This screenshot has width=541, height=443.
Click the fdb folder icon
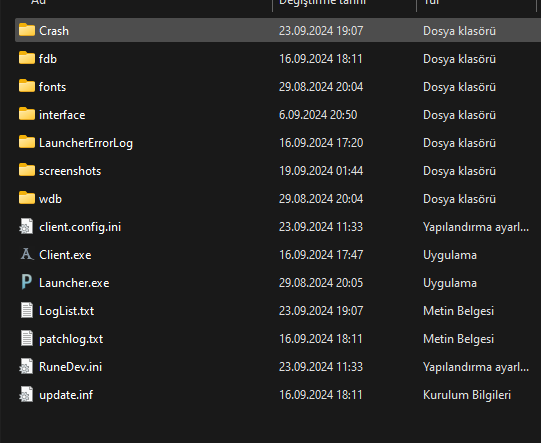point(27,58)
